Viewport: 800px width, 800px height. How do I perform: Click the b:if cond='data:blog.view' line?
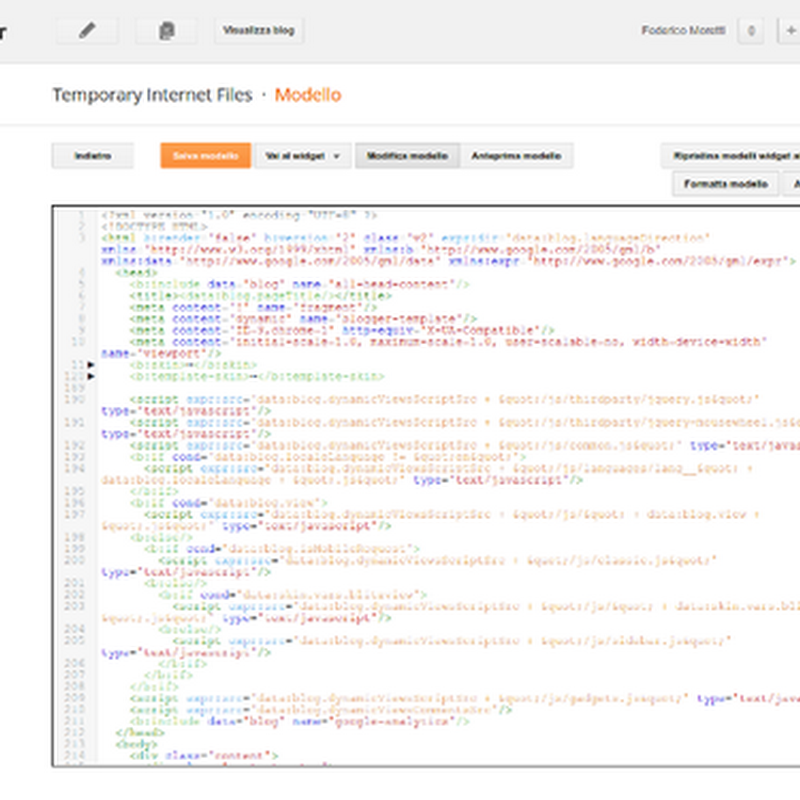click(x=229, y=503)
